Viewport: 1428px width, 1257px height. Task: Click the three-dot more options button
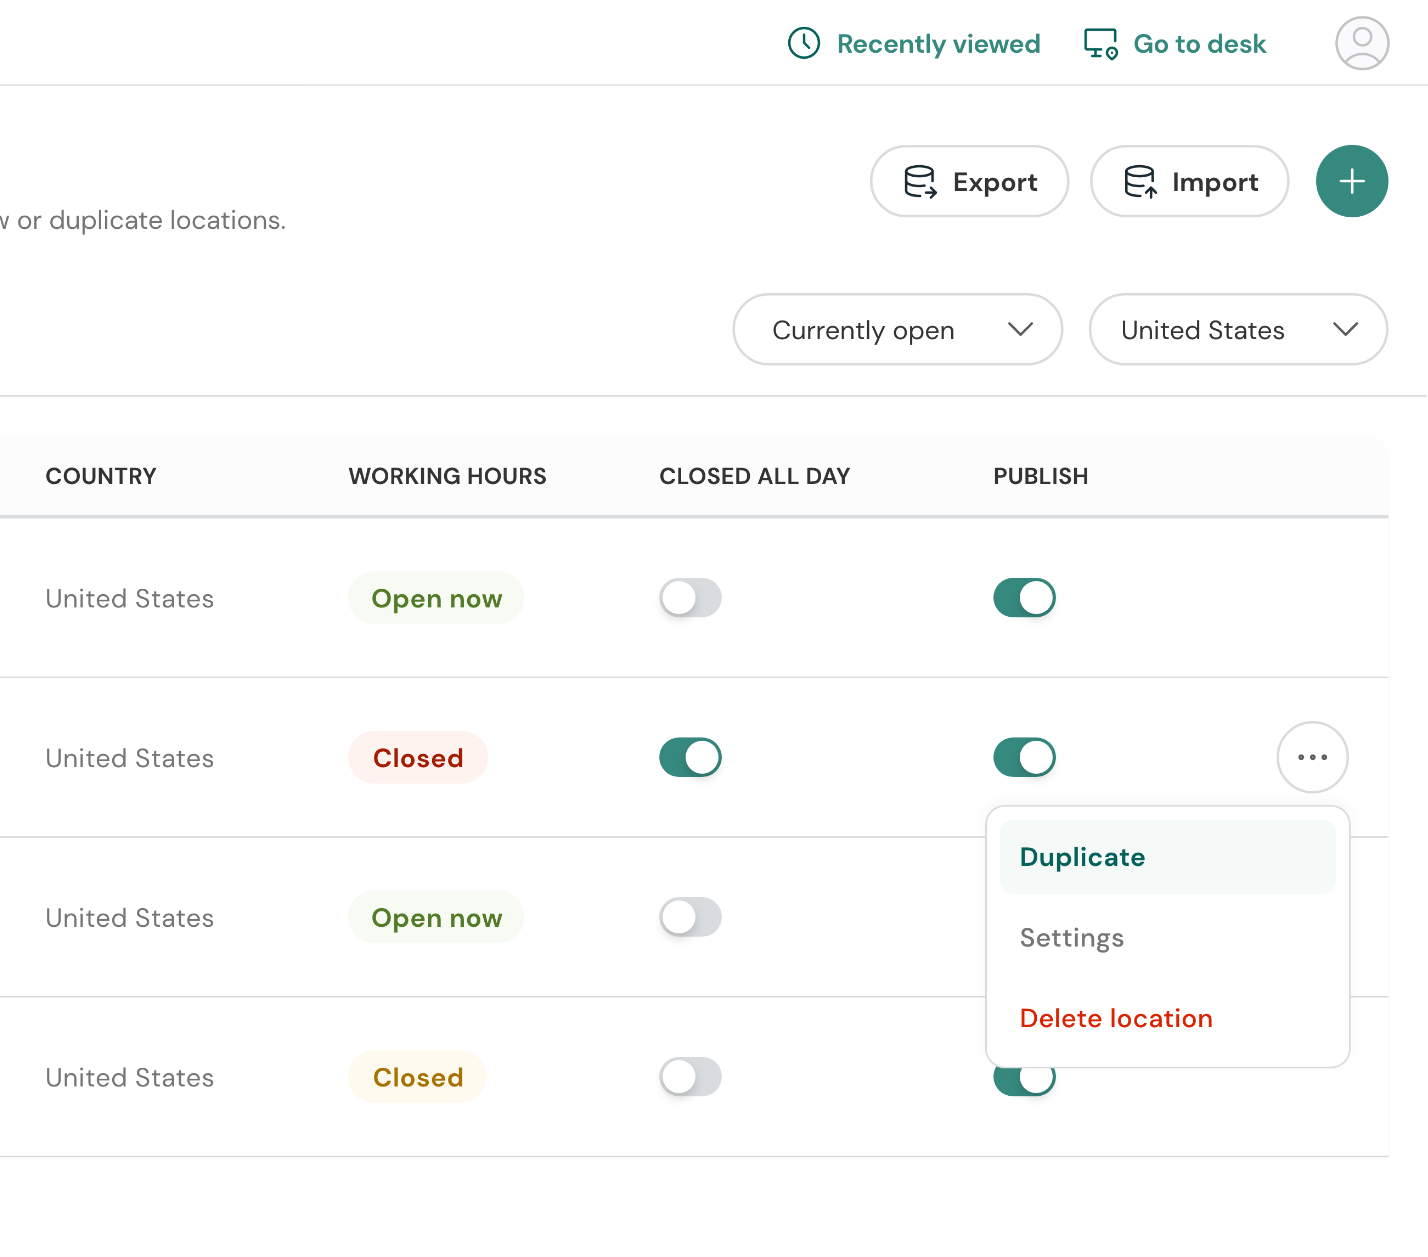1312,757
